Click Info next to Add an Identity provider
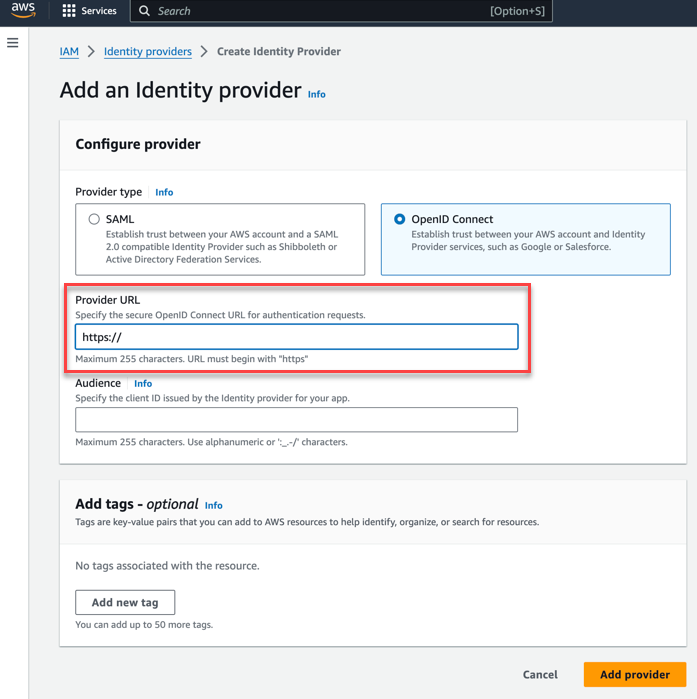Screen dimensions: 697x699 316,95
